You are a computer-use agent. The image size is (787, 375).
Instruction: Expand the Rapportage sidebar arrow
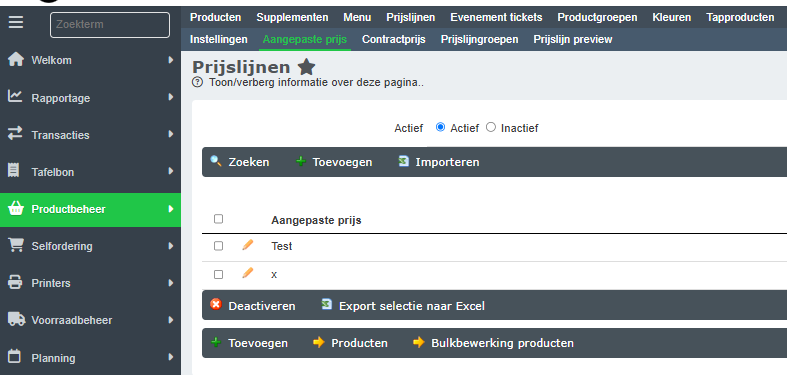171,97
